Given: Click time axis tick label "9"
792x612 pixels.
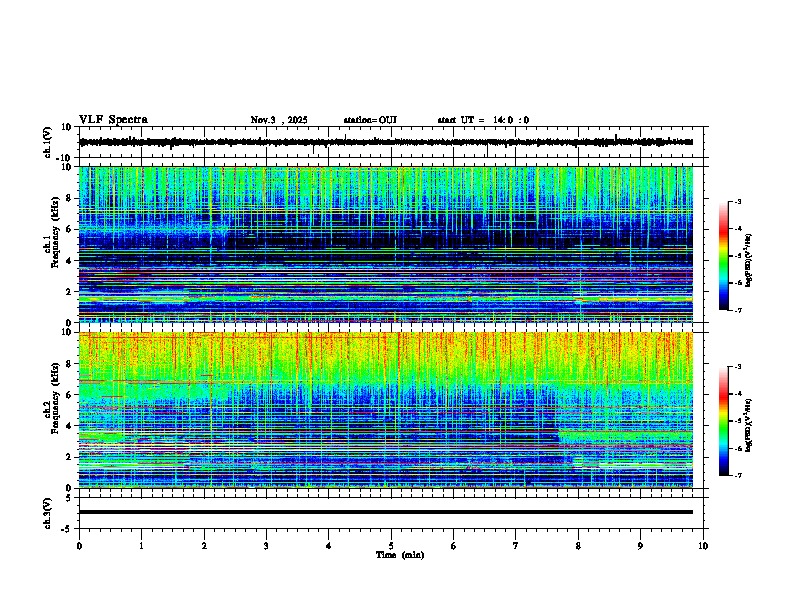Looking at the screenshot, I should tap(640, 546).
